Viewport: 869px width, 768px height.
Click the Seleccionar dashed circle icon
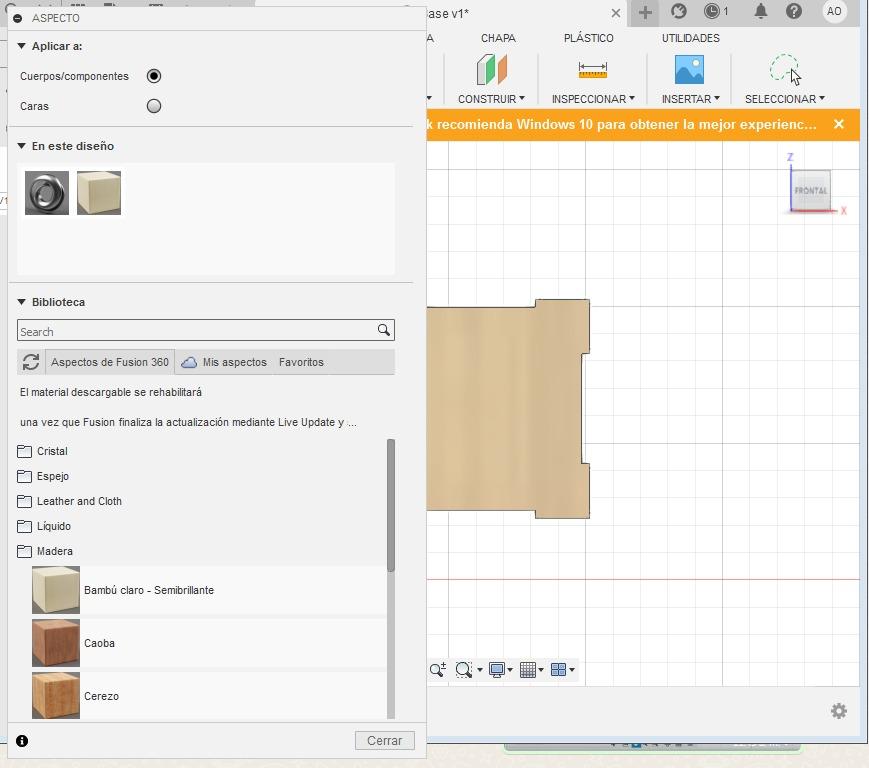coord(784,69)
